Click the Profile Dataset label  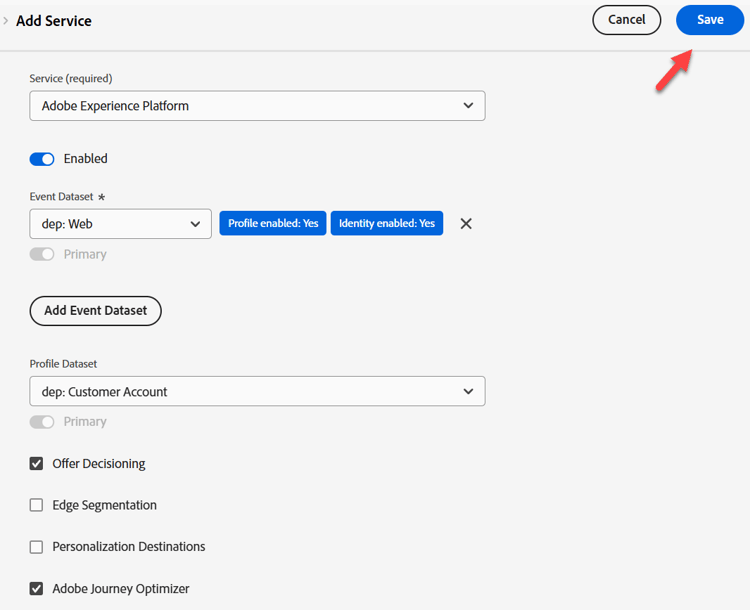(63, 364)
